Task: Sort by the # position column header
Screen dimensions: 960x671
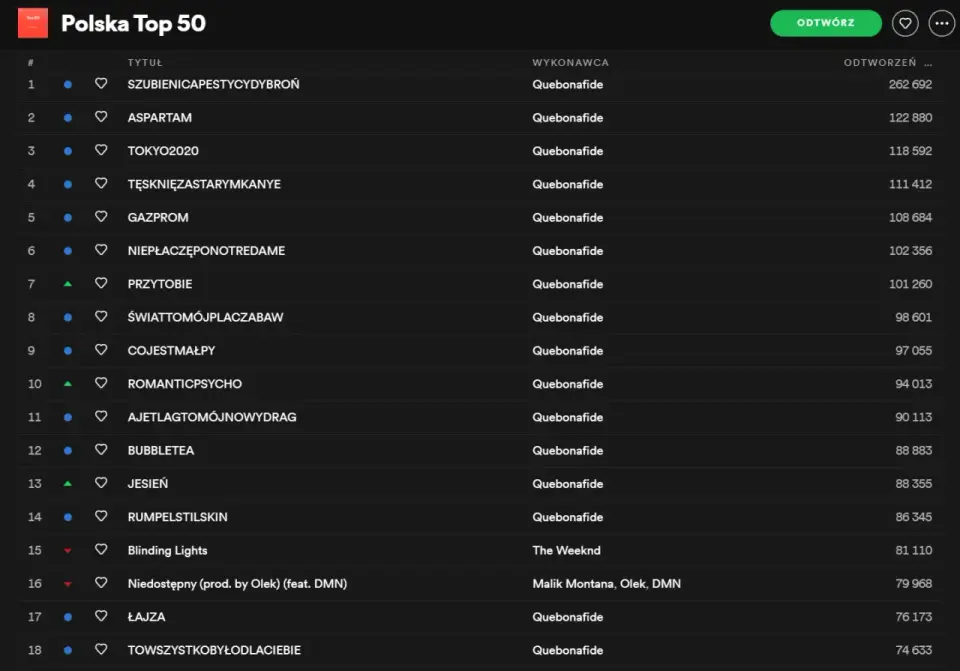Action: [x=31, y=62]
